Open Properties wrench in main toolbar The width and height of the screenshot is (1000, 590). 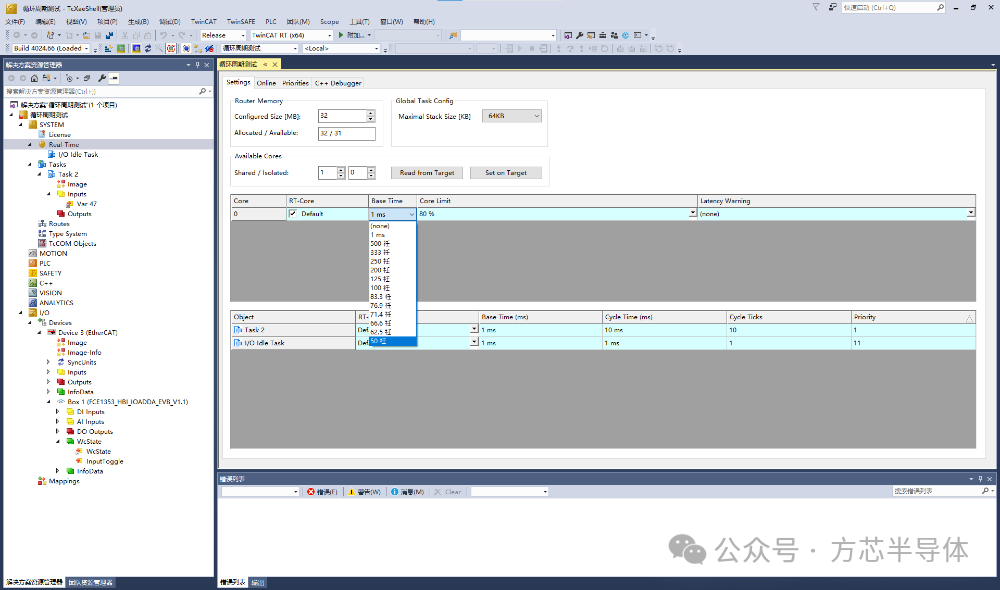579,35
